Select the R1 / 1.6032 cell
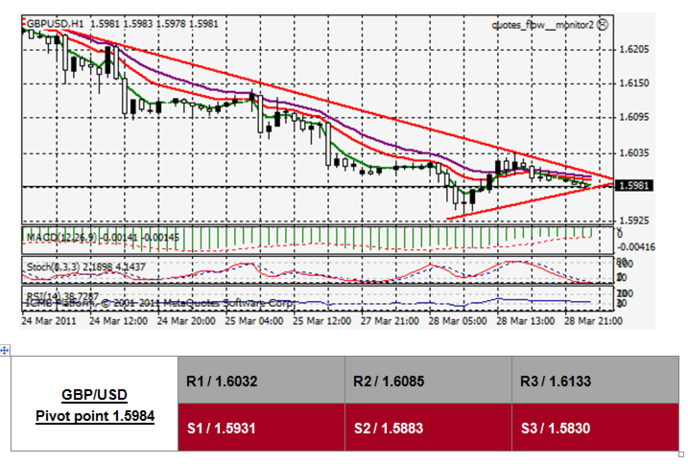The height and width of the screenshot is (464, 688). tap(262, 380)
